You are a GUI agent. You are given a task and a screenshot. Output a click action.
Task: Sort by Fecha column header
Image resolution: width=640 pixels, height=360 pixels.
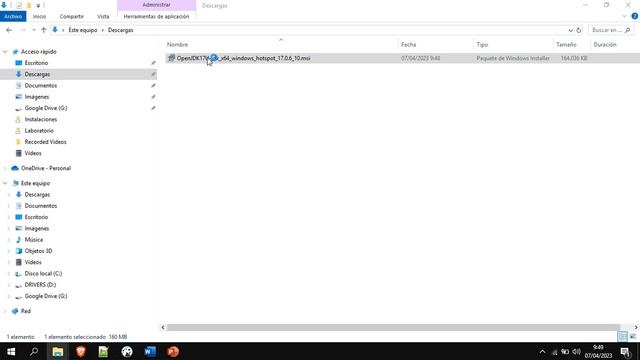tap(409, 44)
